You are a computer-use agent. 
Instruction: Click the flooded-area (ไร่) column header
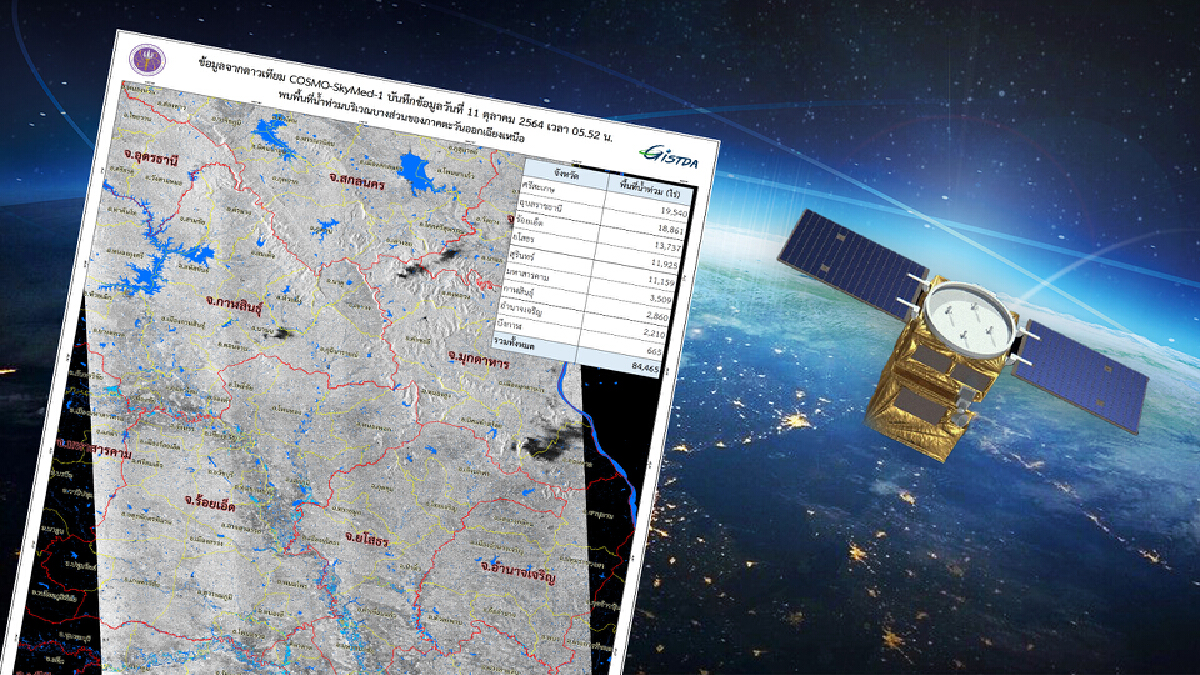point(648,191)
